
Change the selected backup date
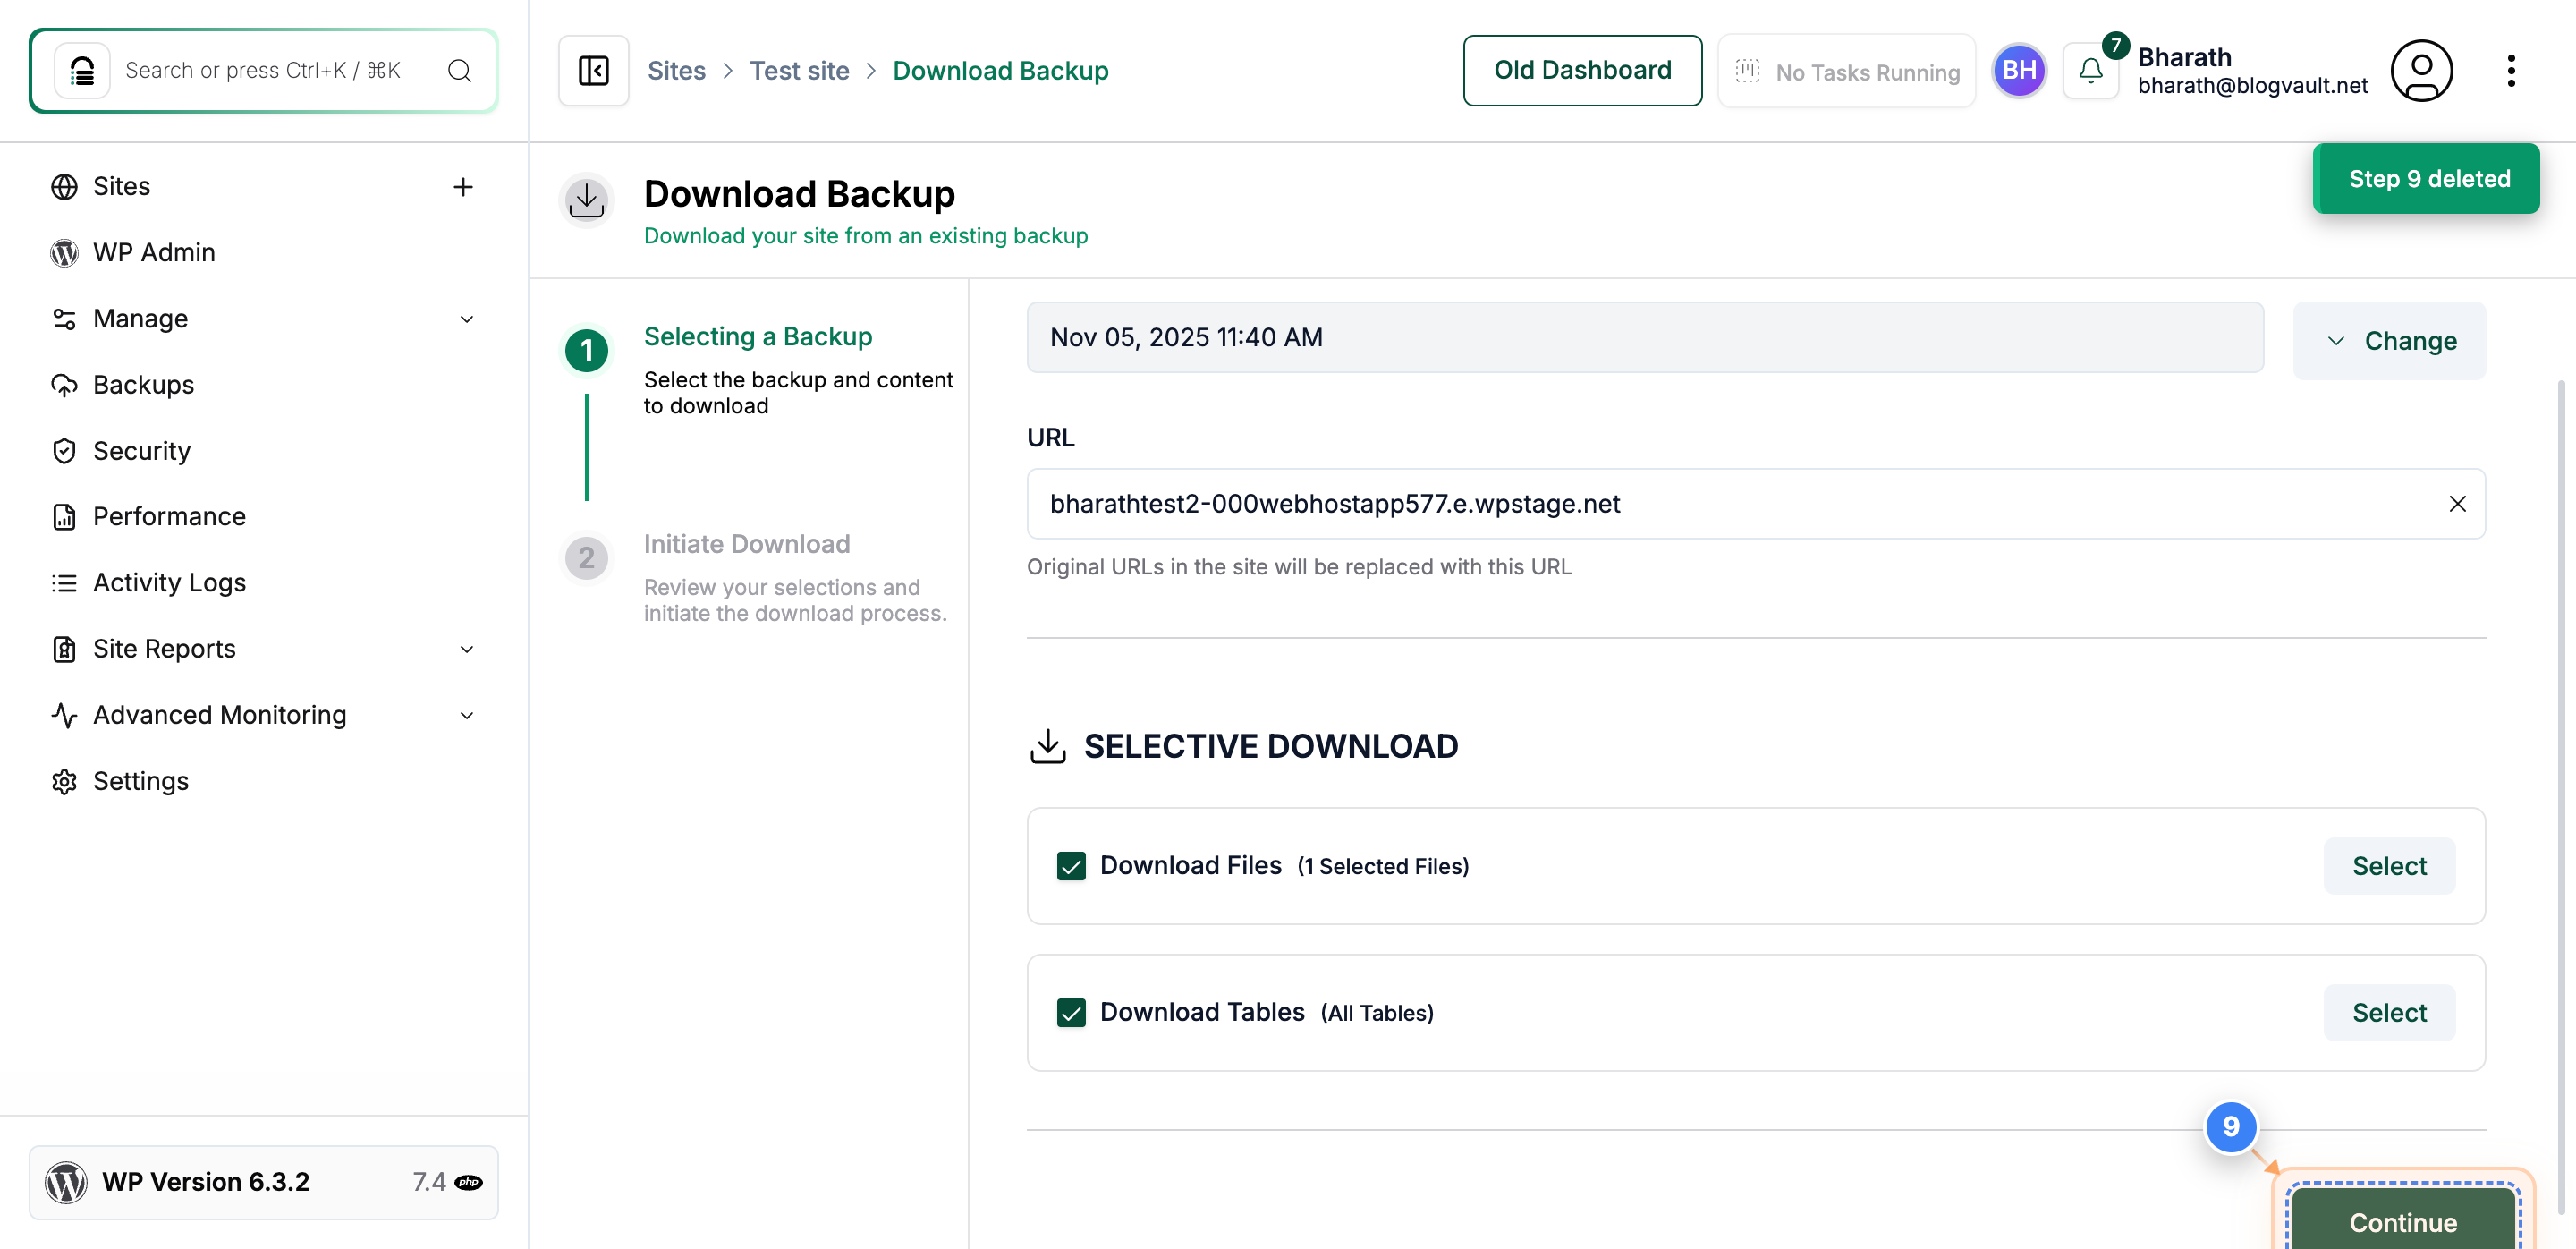[x=2389, y=340]
